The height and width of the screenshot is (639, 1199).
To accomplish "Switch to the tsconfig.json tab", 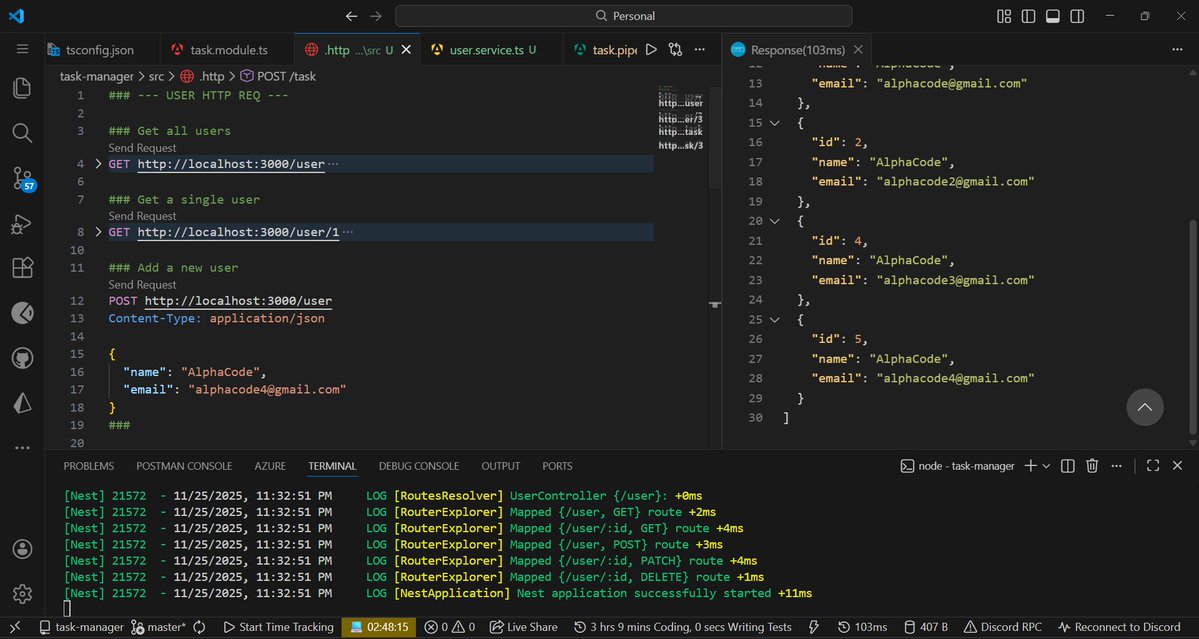I will click(100, 48).
